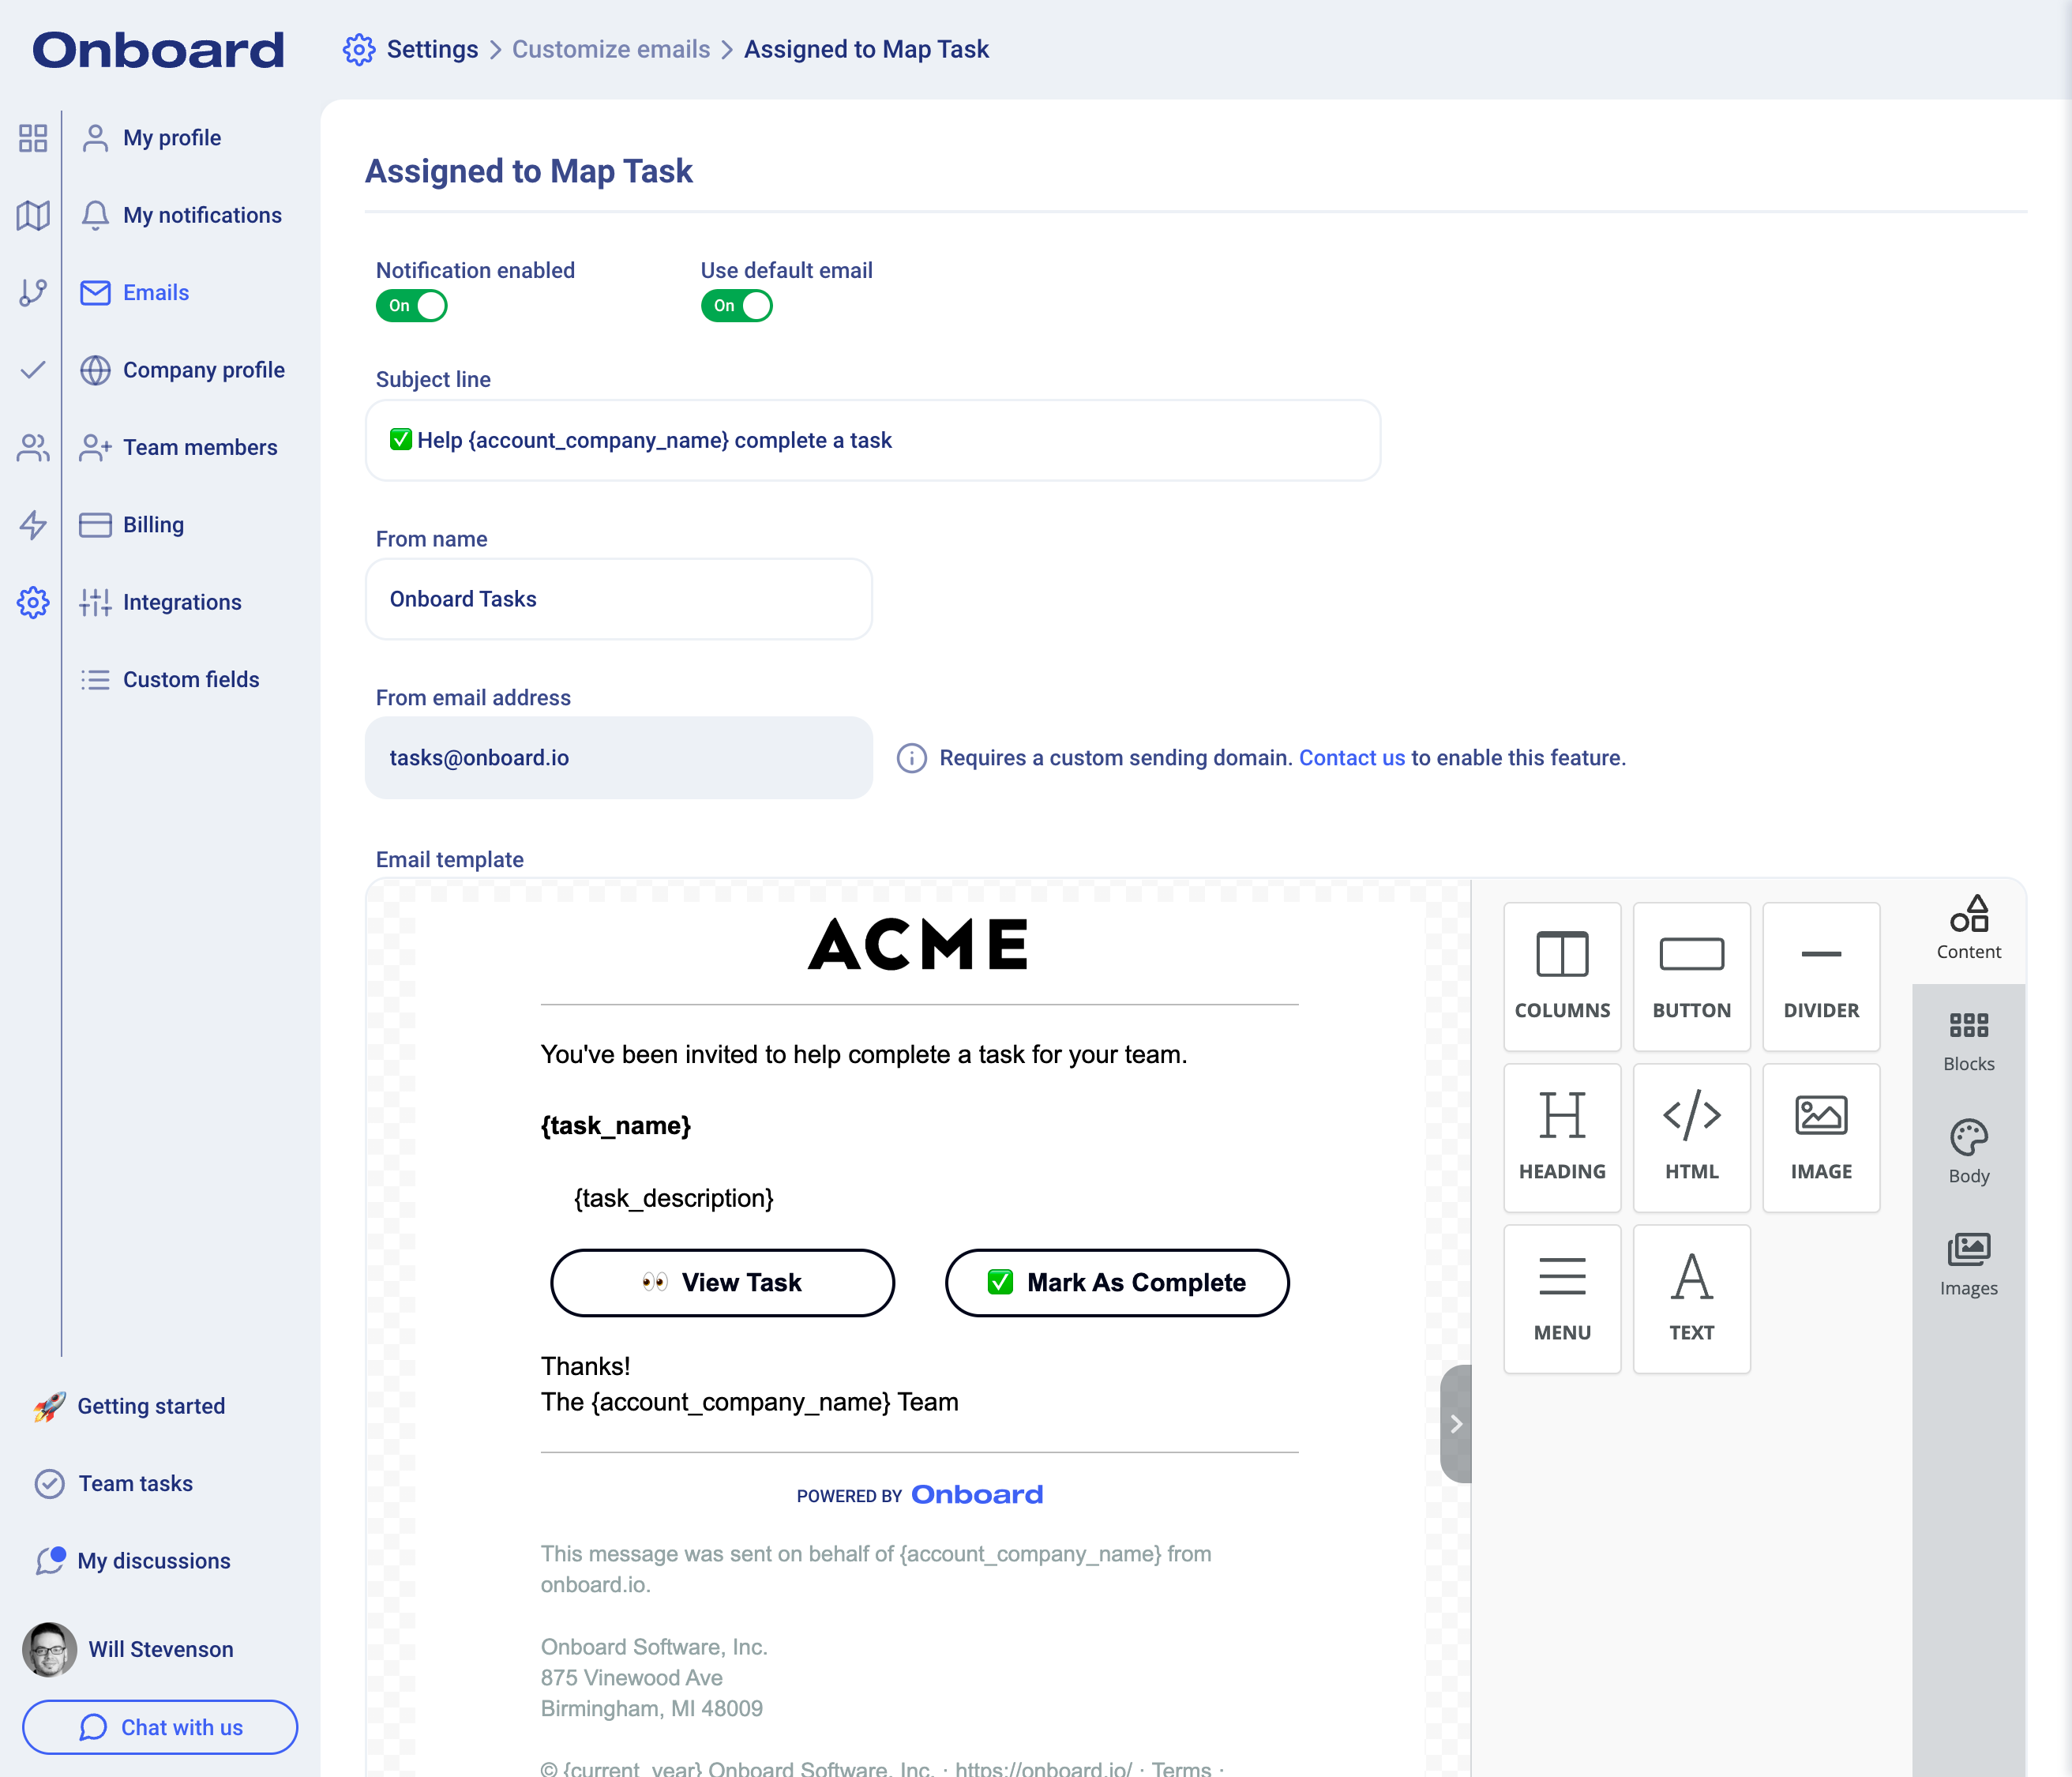
Task: Select the {task_description} text in template
Action: coord(673,1198)
